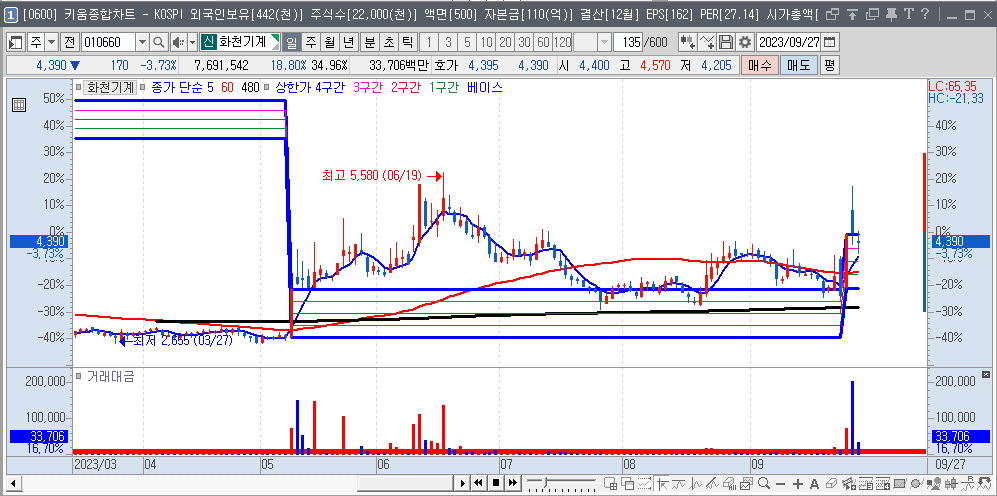Select weekly '주' period button next to 일
This screenshot has width=997, height=496.
[310, 43]
